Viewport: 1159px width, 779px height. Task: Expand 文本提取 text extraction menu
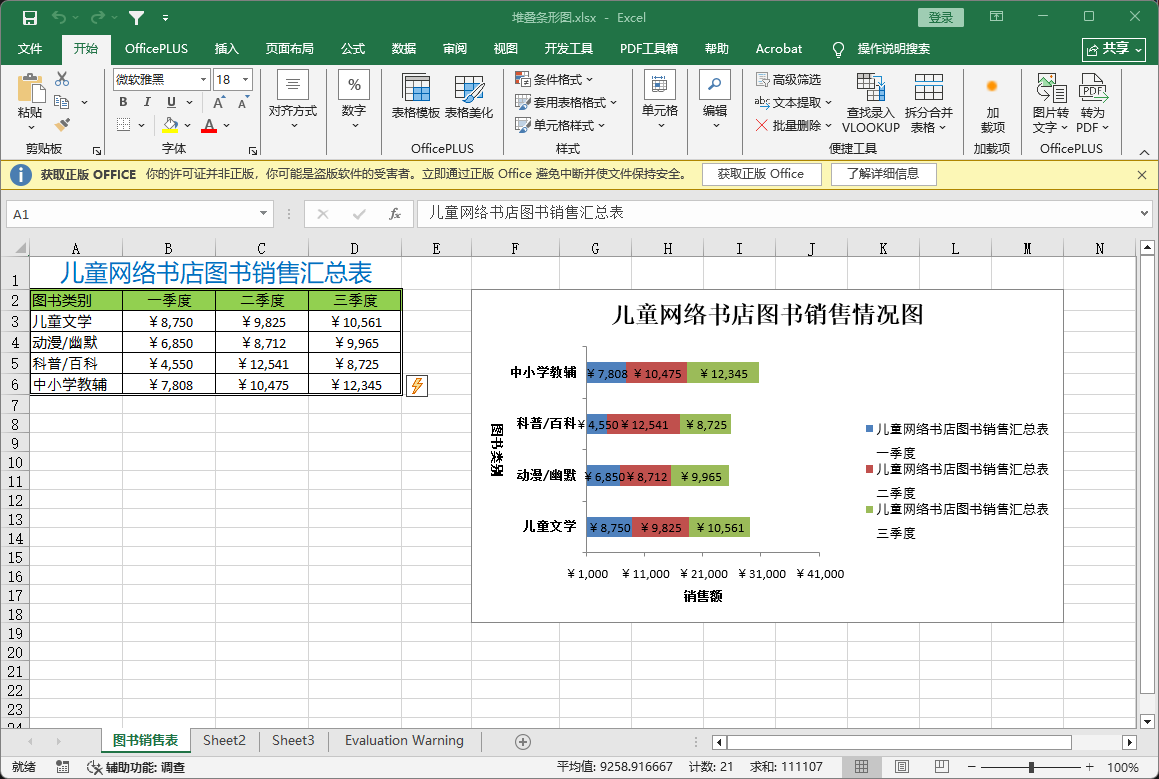[793, 102]
